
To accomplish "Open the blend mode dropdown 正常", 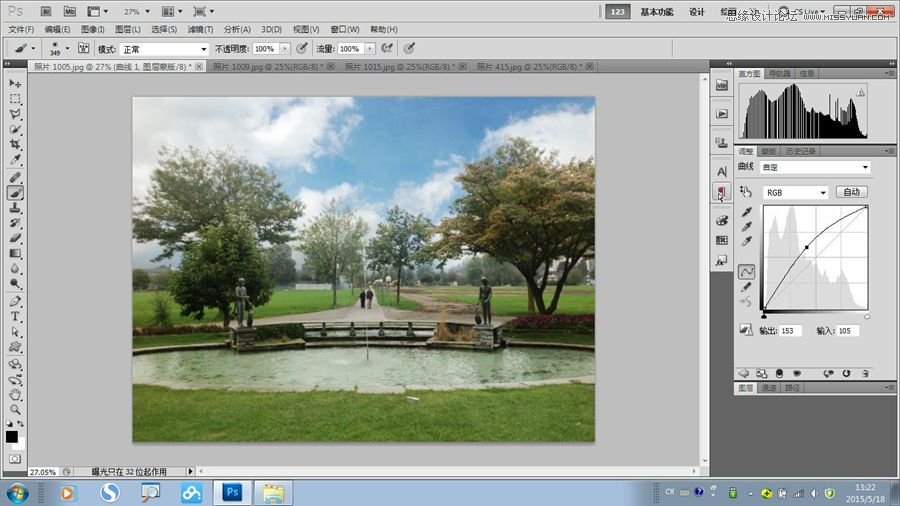I will (164, 49).
